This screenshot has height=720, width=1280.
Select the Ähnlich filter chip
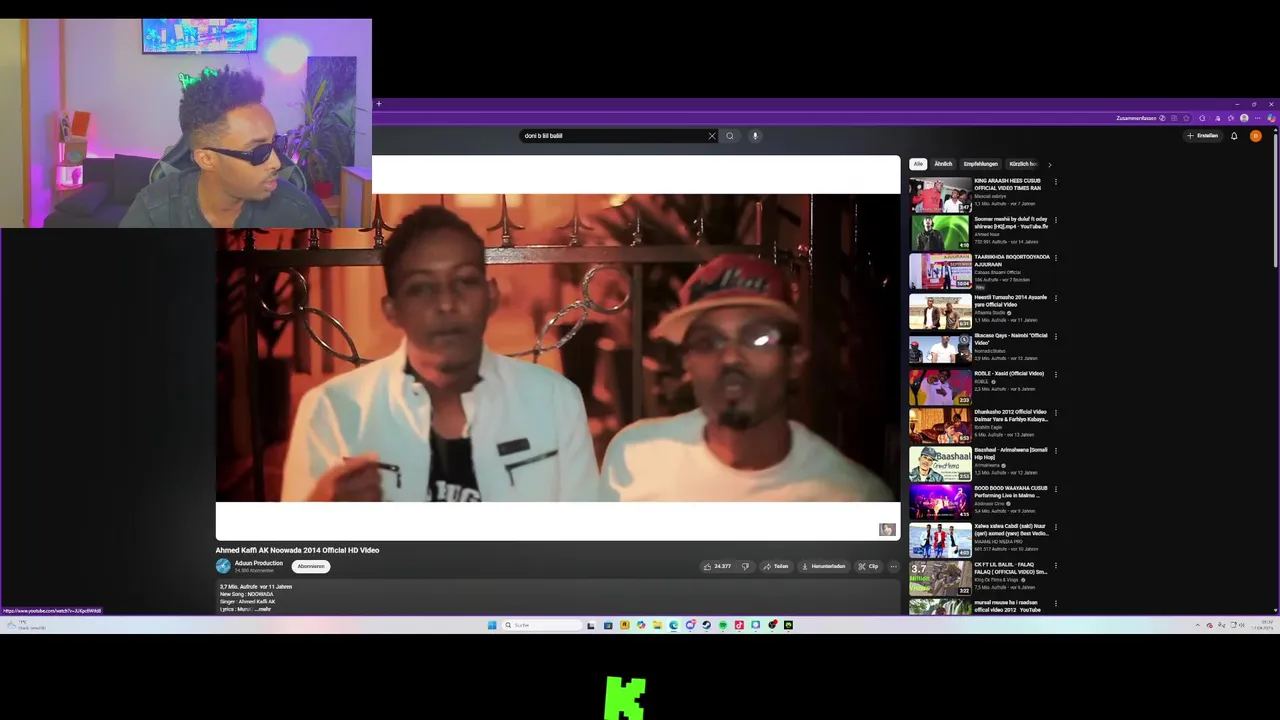click(943, 164)
